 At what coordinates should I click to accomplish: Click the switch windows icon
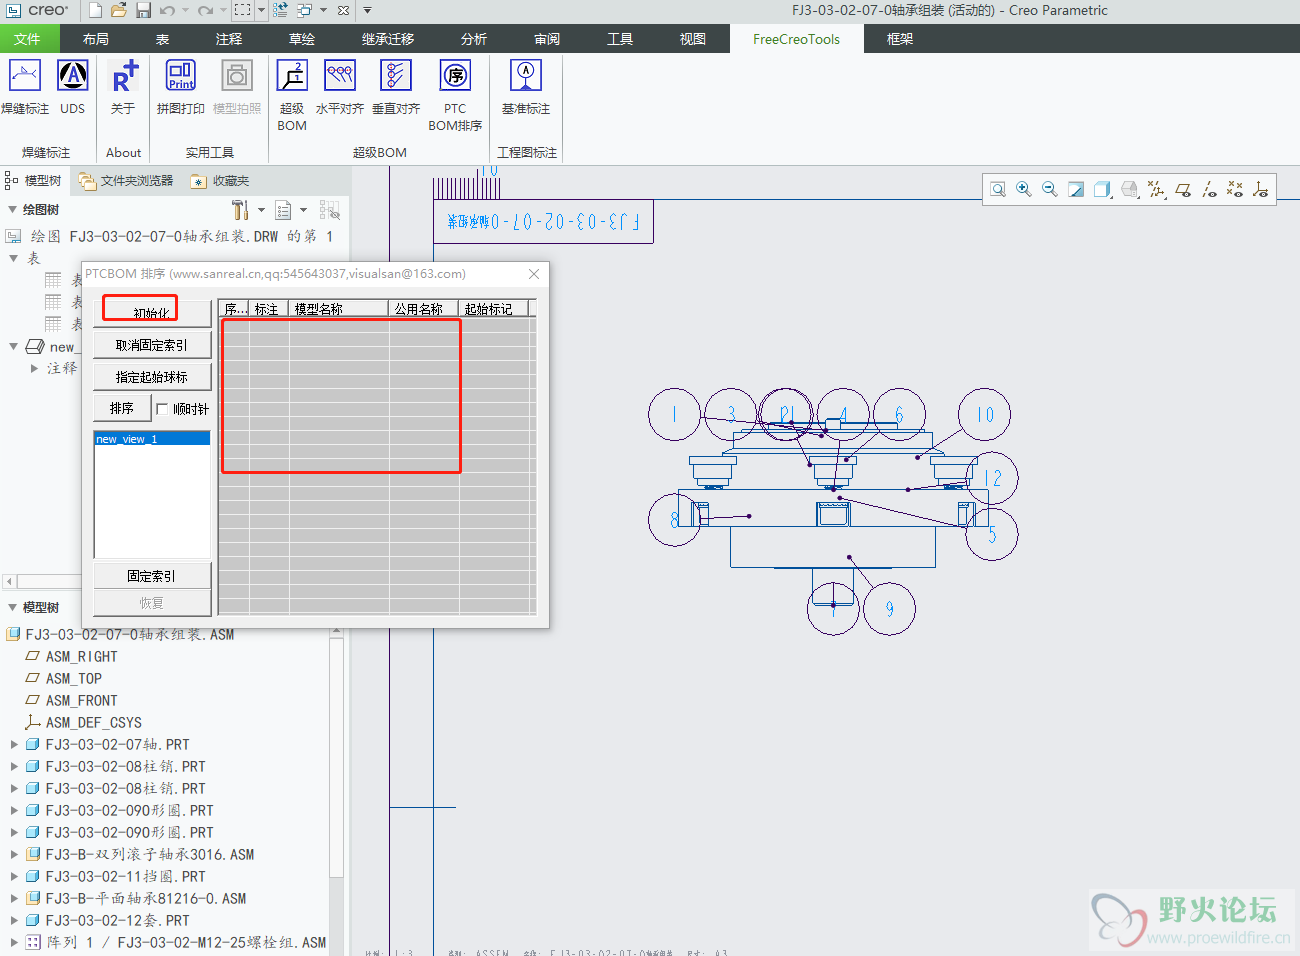click(x=305, y=10)
